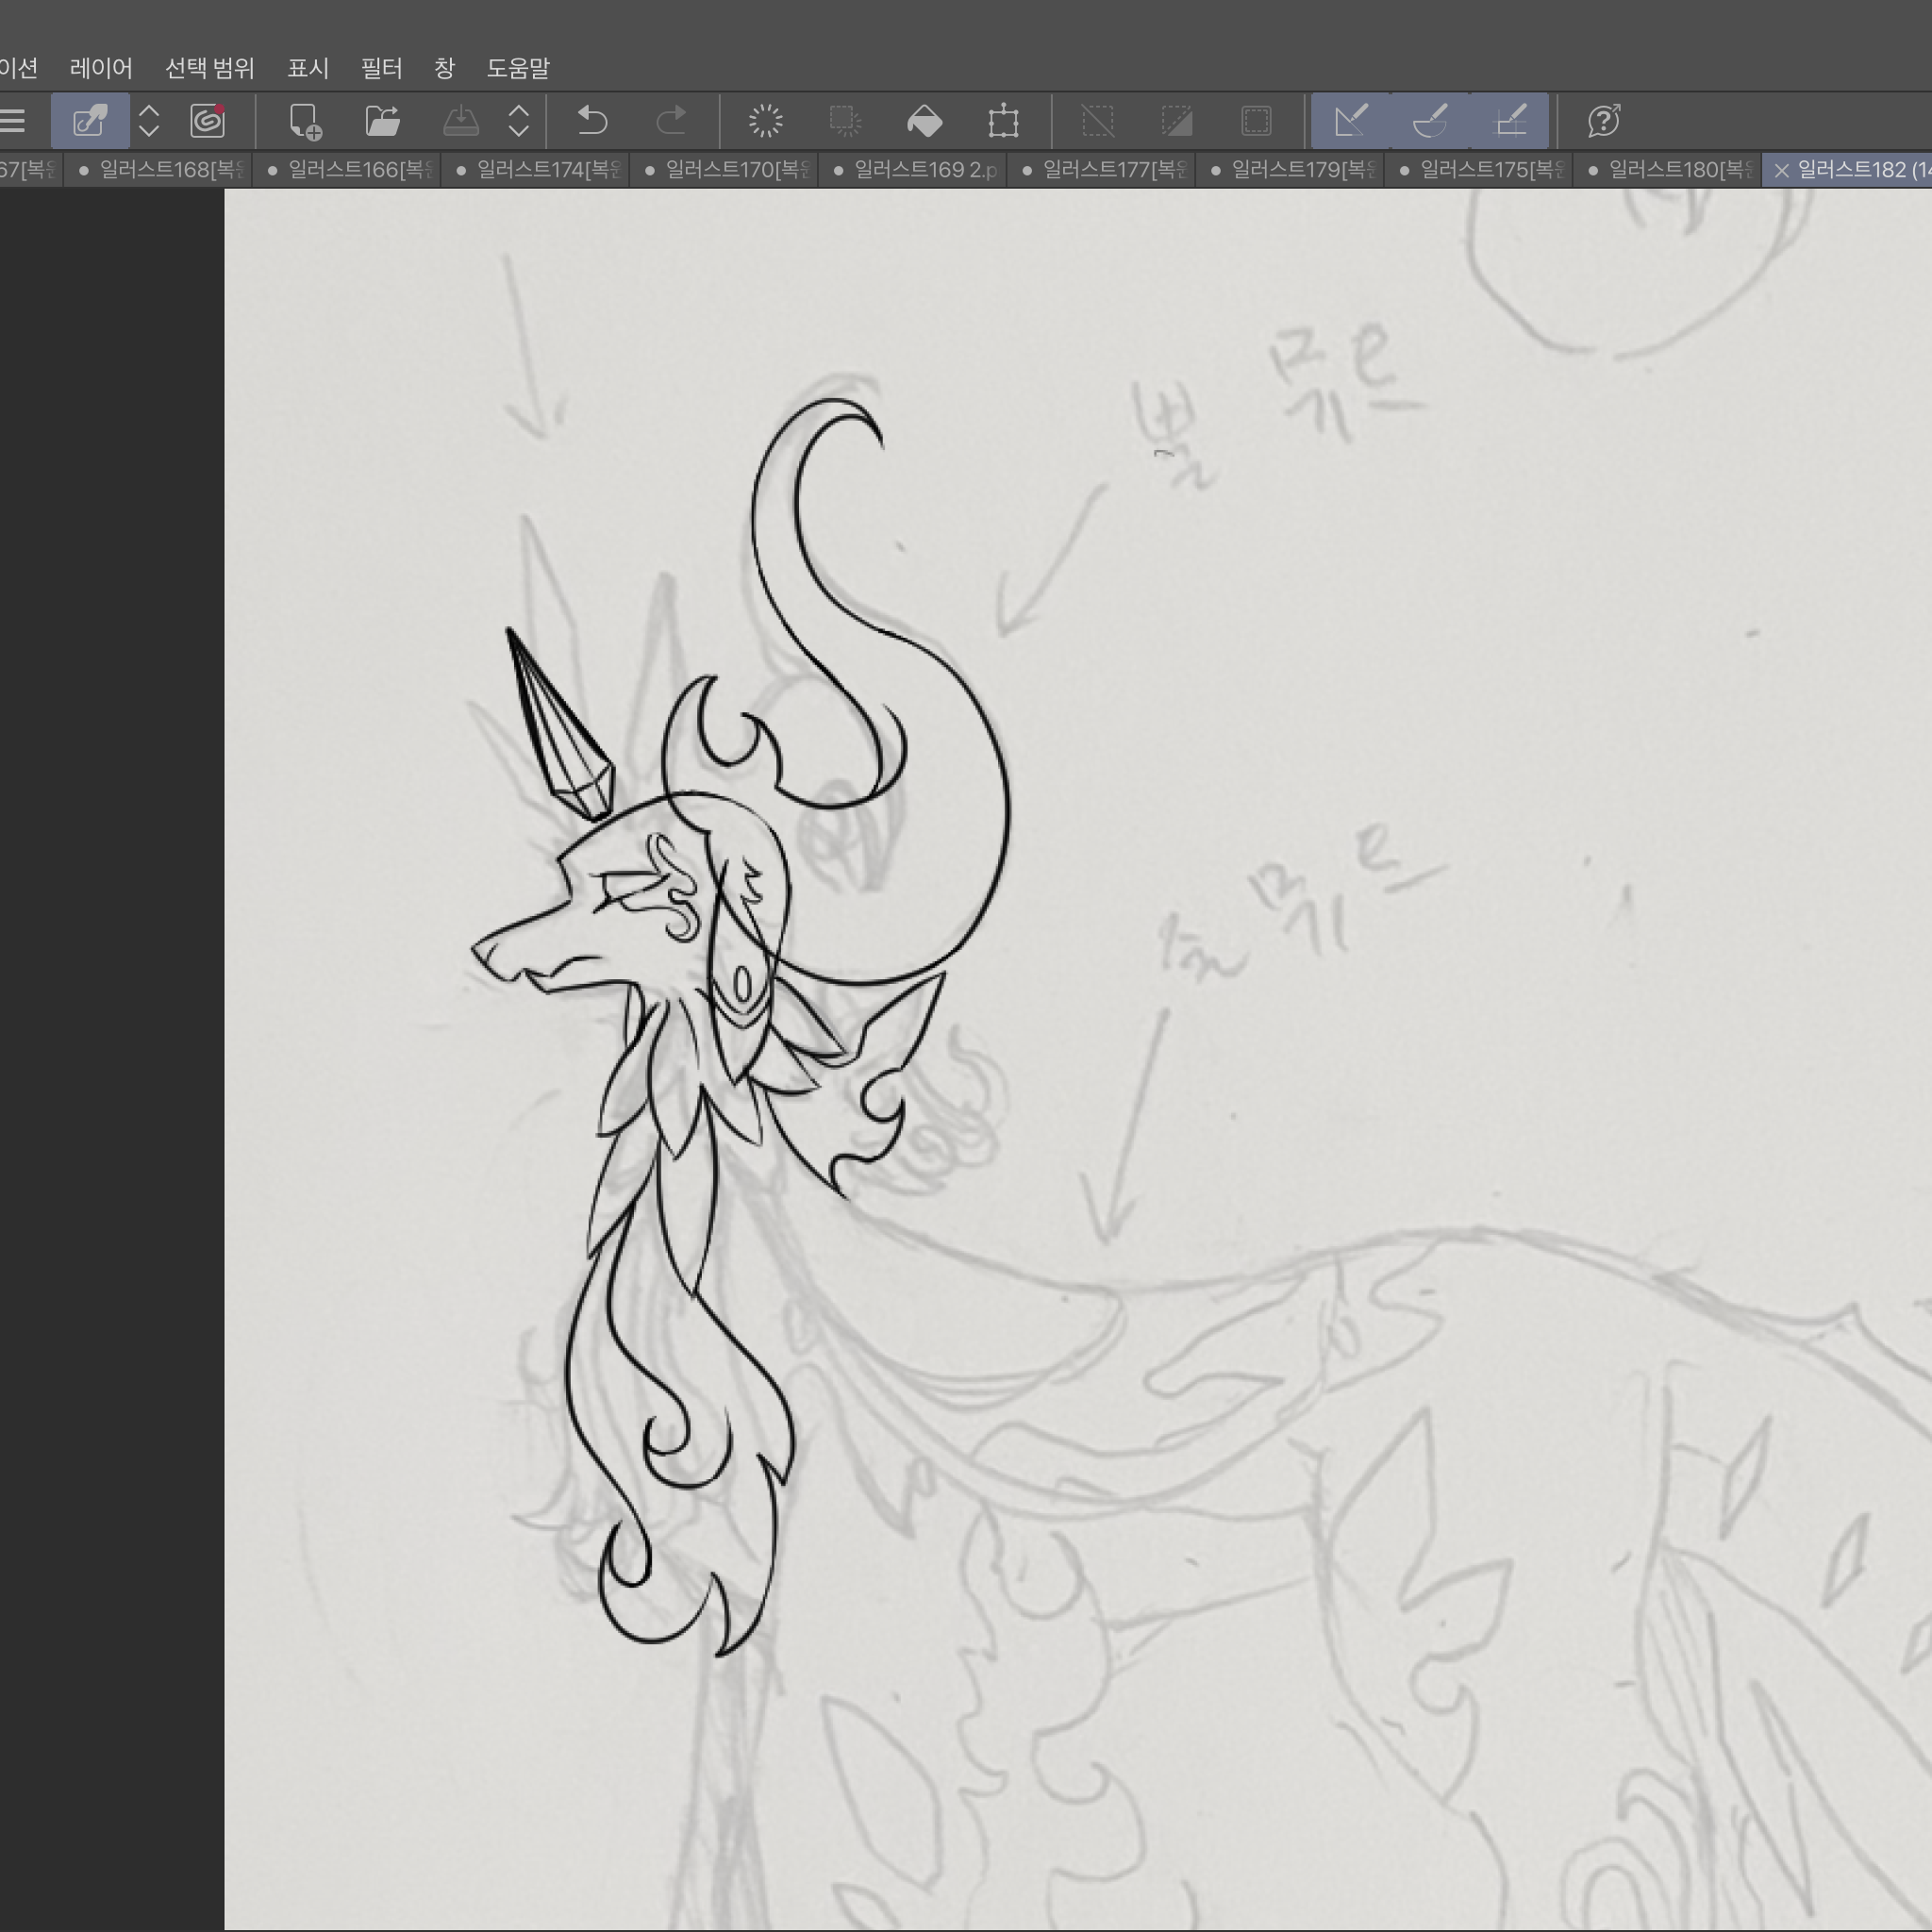The height and width of the screenshot is (1932, 1932).
Task: Switch to the 일러스트168 tab
Action: (159, 170)
